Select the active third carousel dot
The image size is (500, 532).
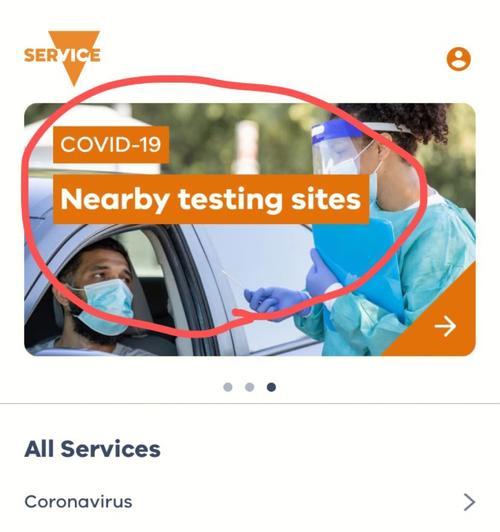tap(271, 387)
